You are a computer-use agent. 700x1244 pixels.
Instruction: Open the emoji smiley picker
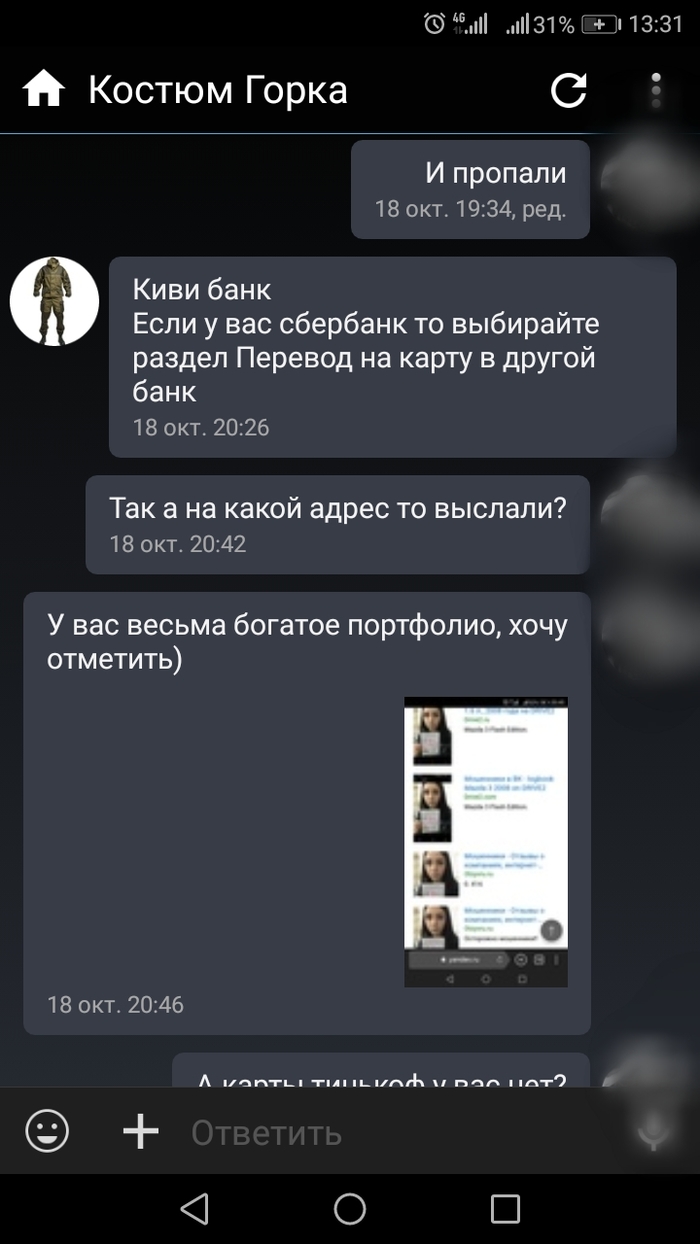pyautogui.click(x=47, y=1132)
